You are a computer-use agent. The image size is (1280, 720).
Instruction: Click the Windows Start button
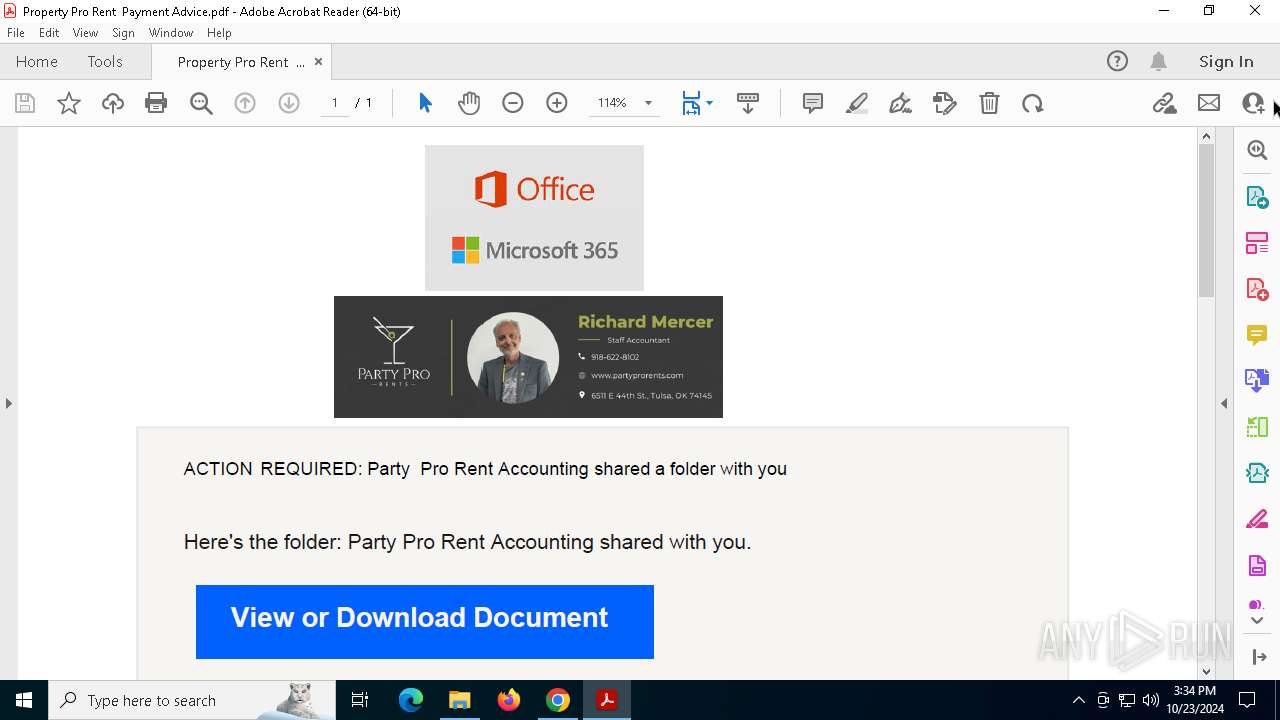click(24, 700)
